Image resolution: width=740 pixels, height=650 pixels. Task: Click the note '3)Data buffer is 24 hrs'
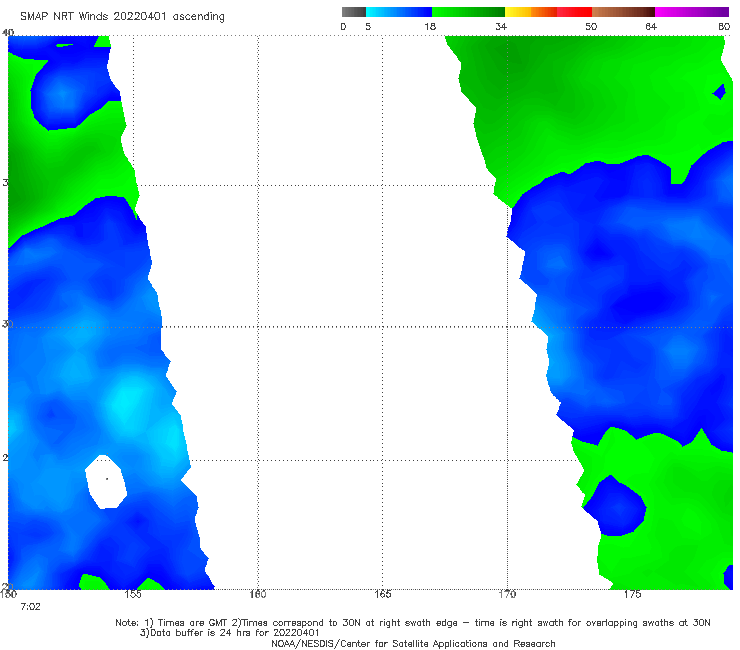pos(230,633)
